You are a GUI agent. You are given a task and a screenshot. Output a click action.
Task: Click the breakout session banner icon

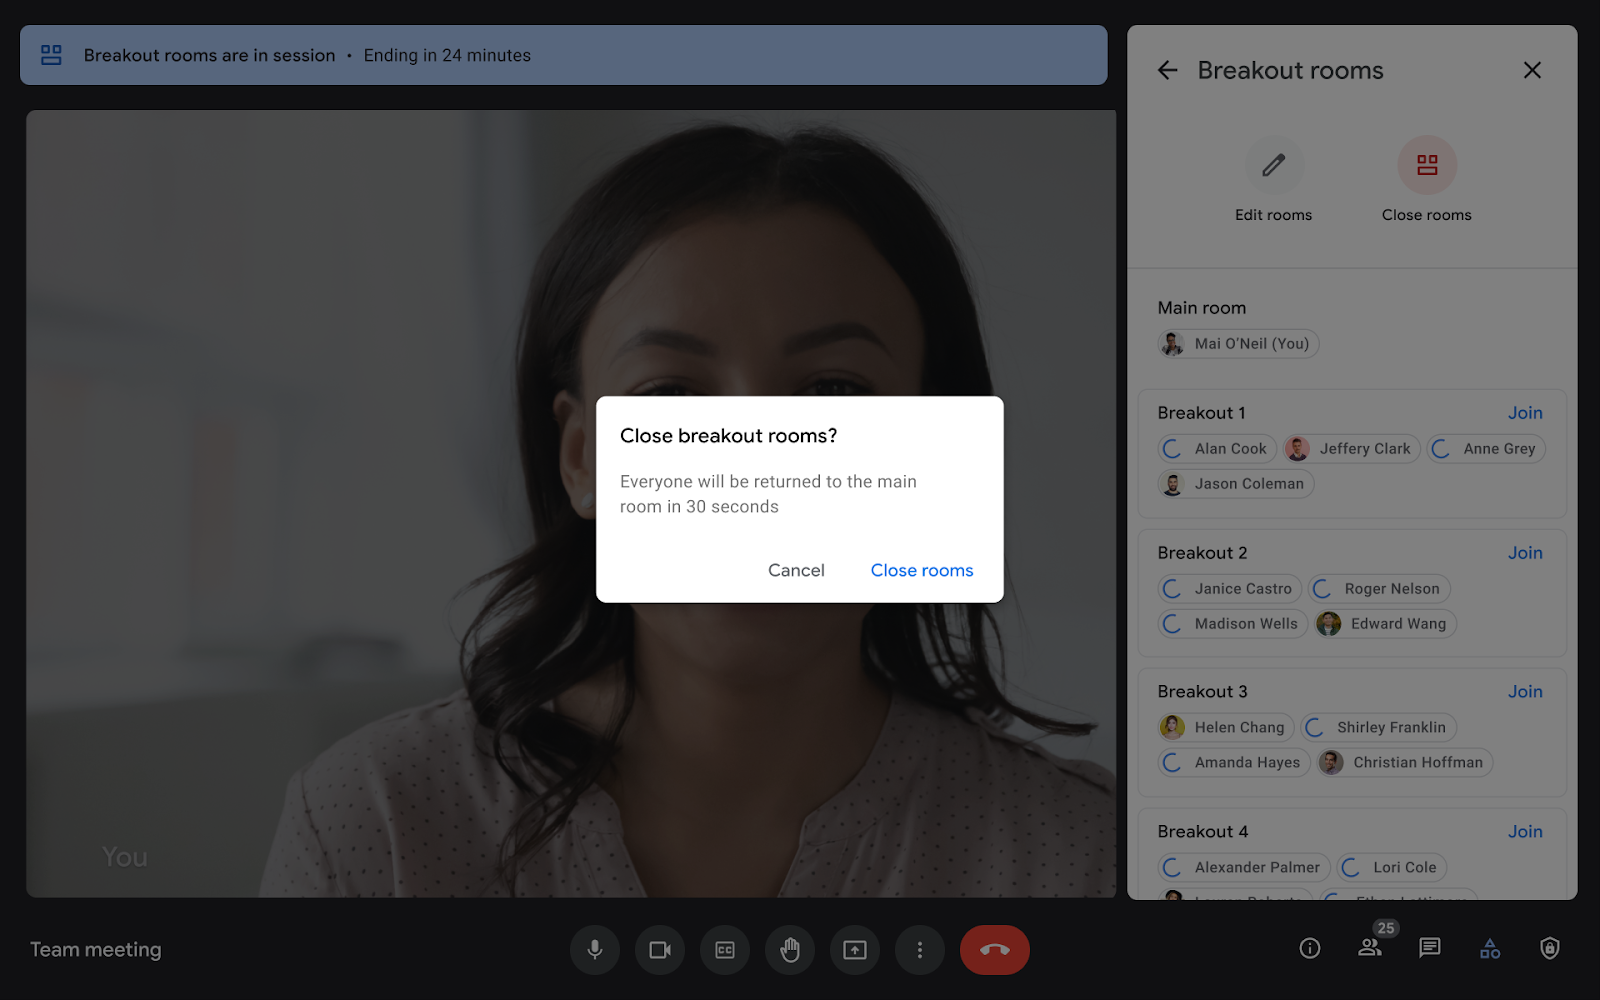pyautogui.click(x=51, y=55)
